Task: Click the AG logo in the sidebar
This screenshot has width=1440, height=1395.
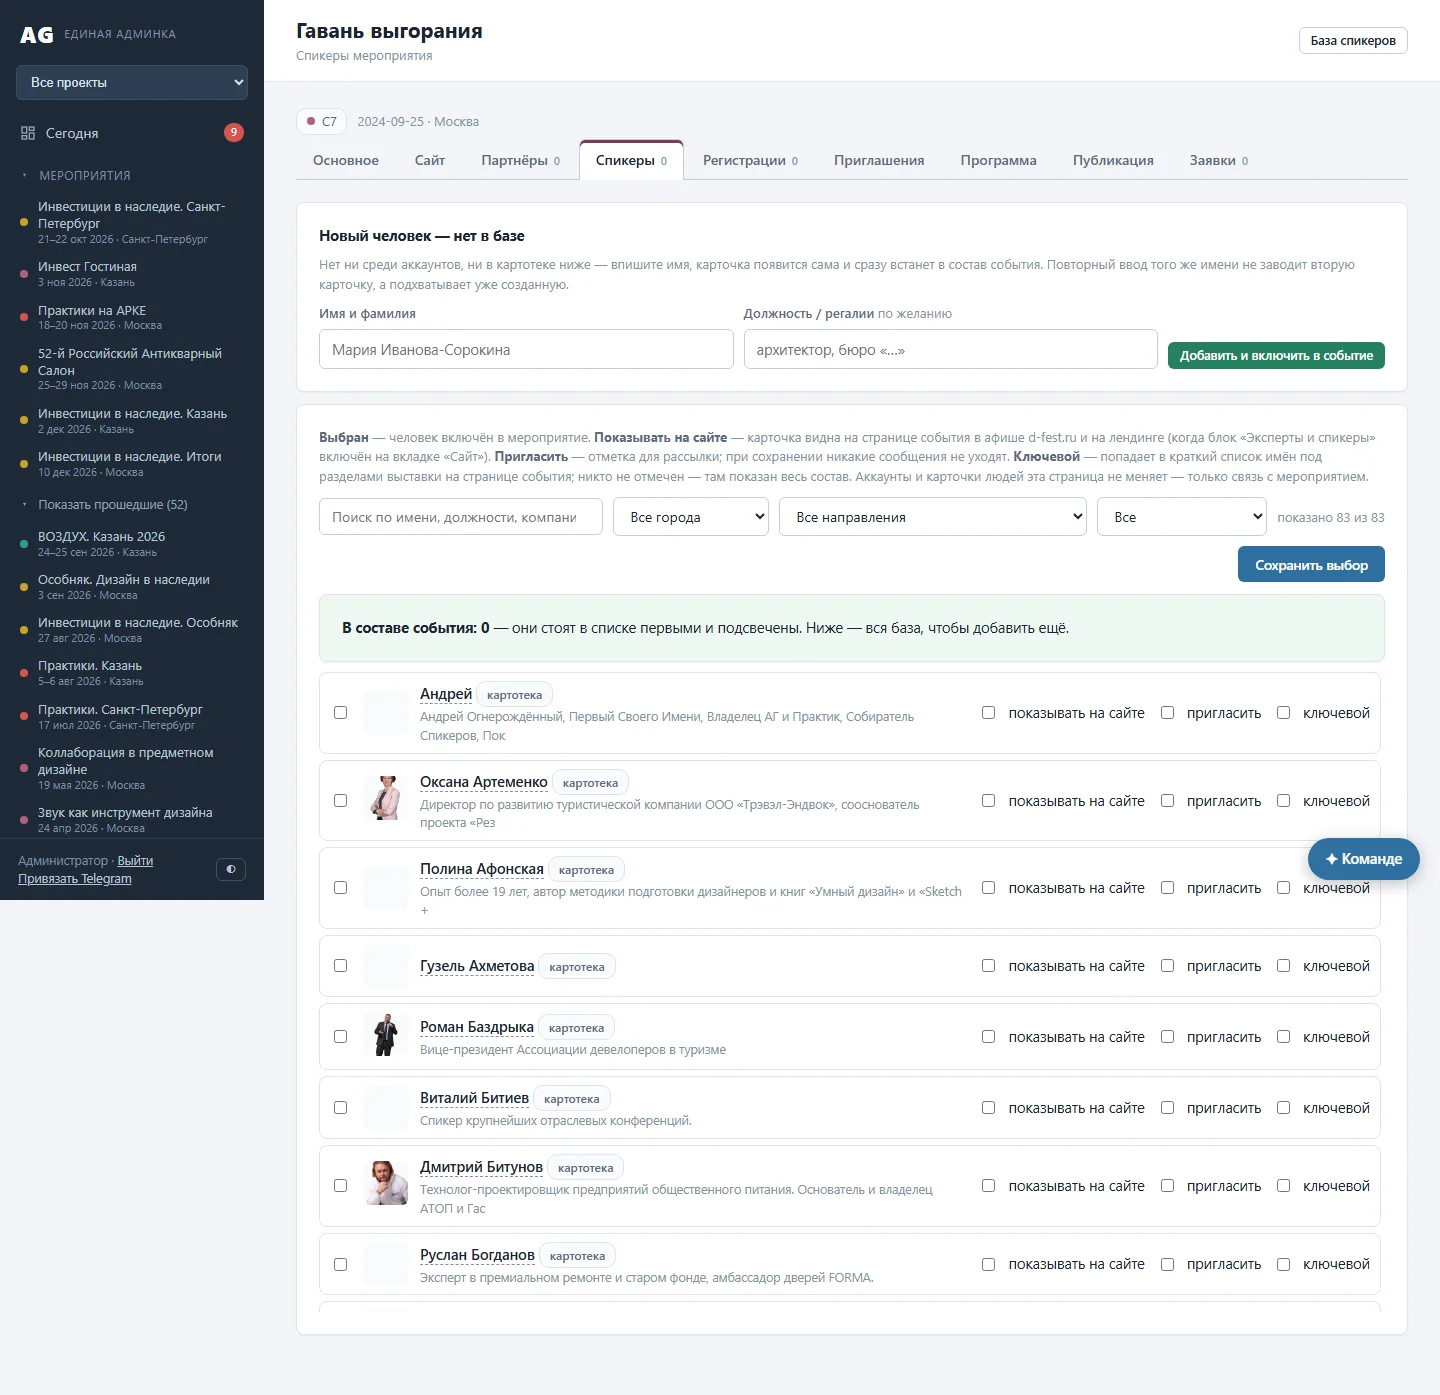Action: 37,35
